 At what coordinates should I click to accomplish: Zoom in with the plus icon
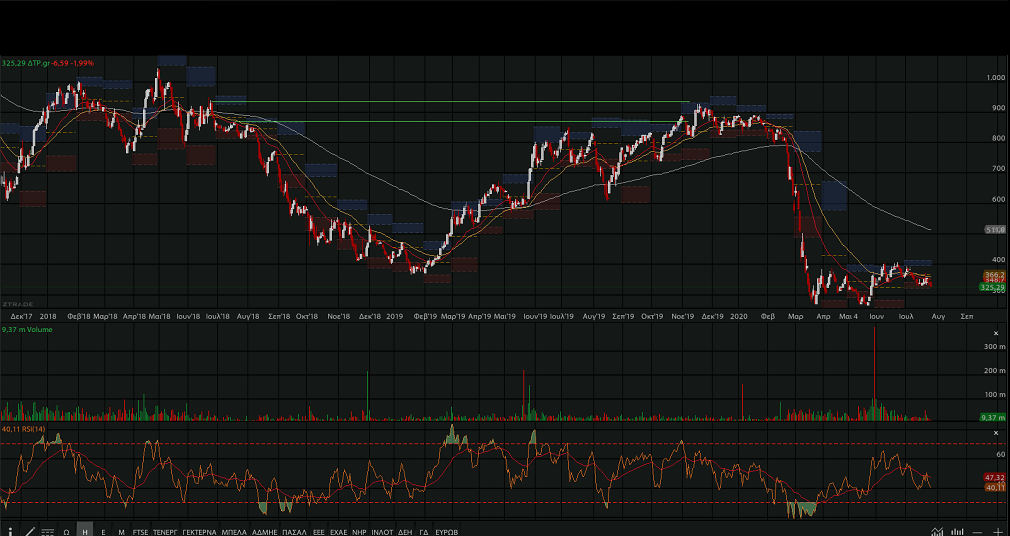pyautogui.click(x=997, y=532)
